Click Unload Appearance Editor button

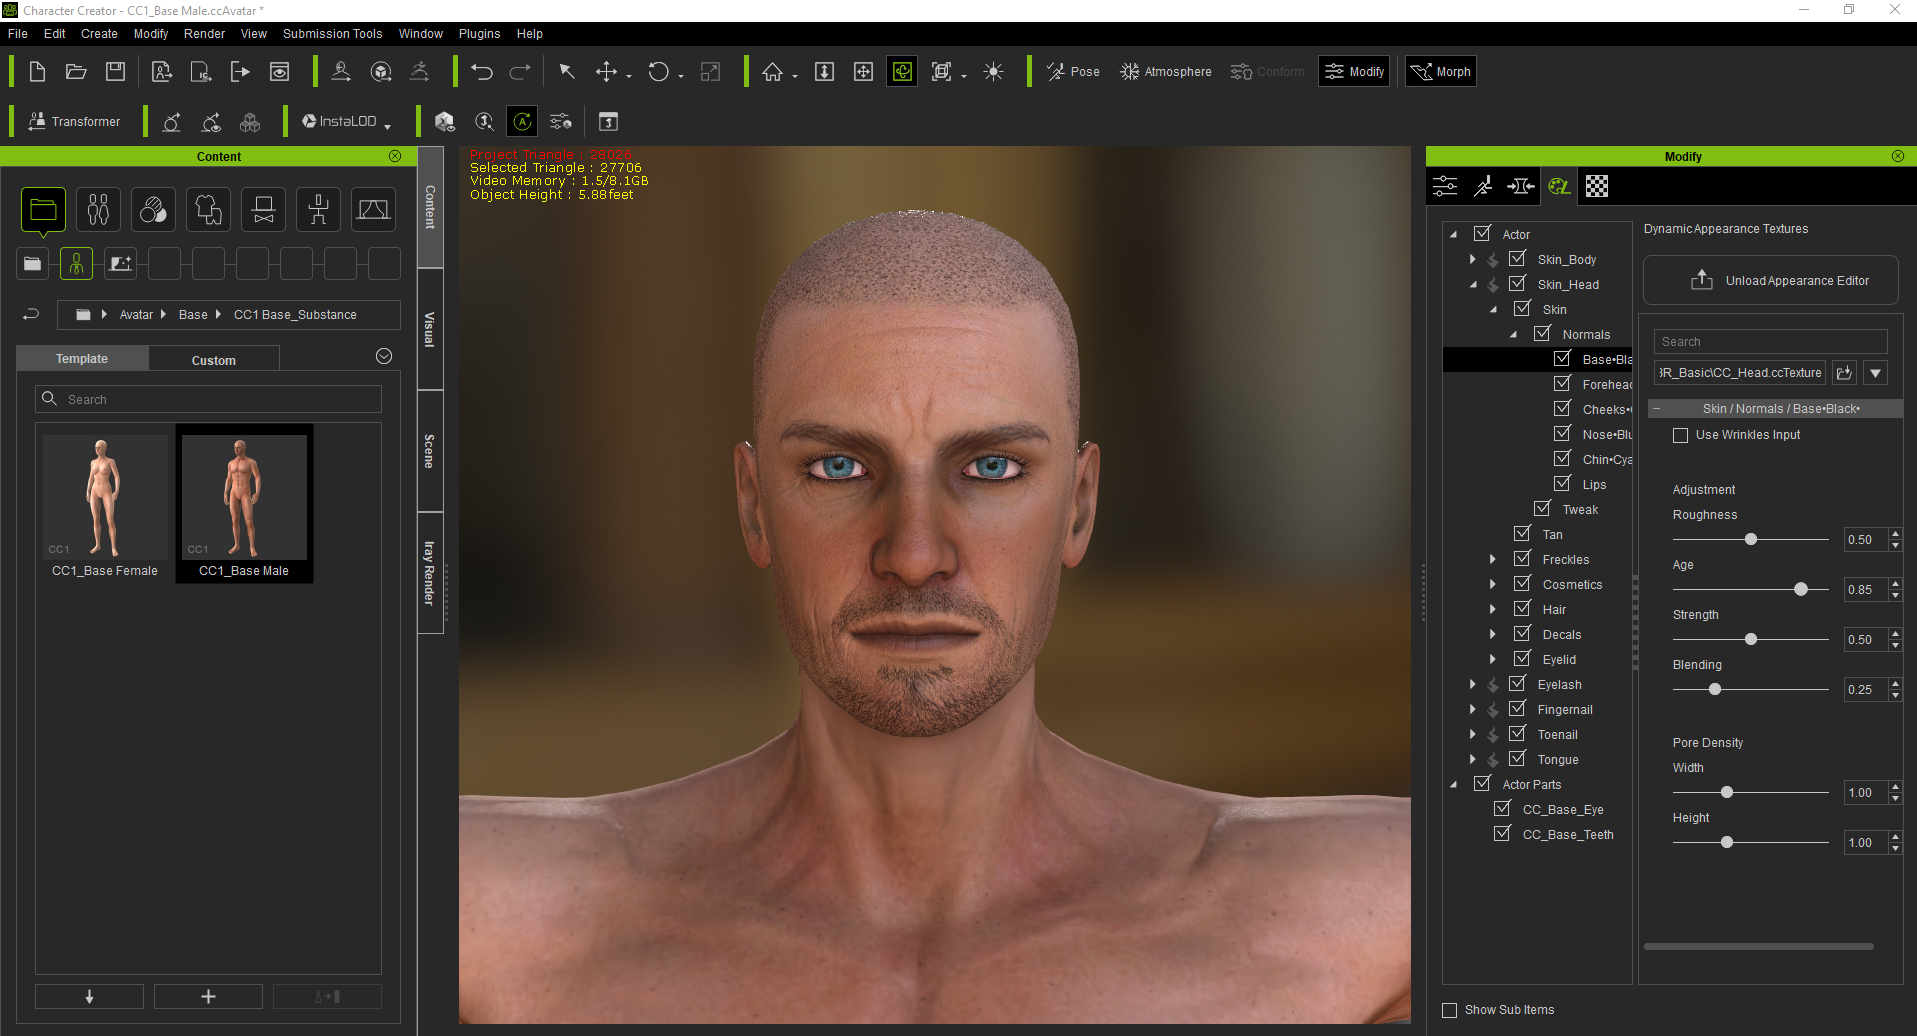click(x=1771, y=281)
